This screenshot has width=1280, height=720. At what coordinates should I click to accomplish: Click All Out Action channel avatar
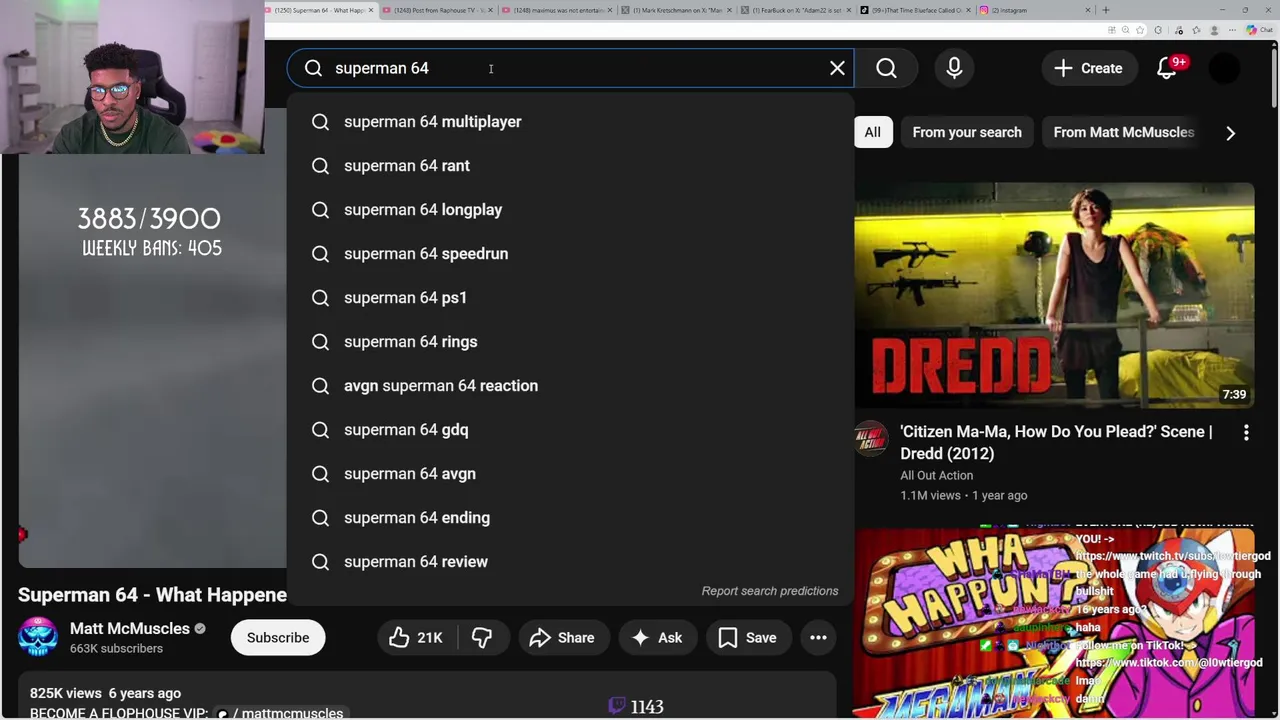[x=871, y=439]
